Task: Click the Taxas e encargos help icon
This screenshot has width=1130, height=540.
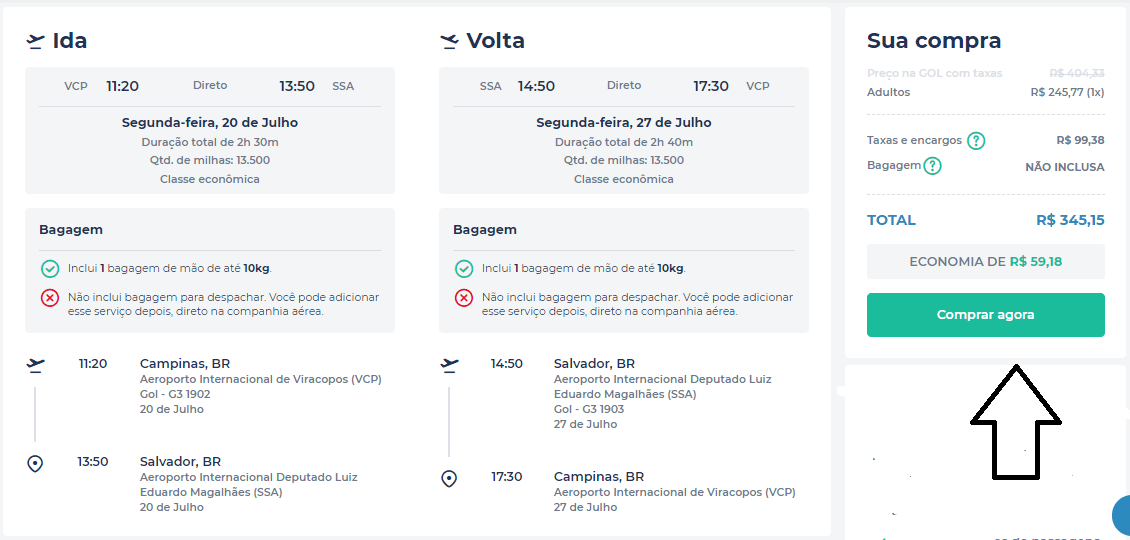Action: (x=976, y=141)
